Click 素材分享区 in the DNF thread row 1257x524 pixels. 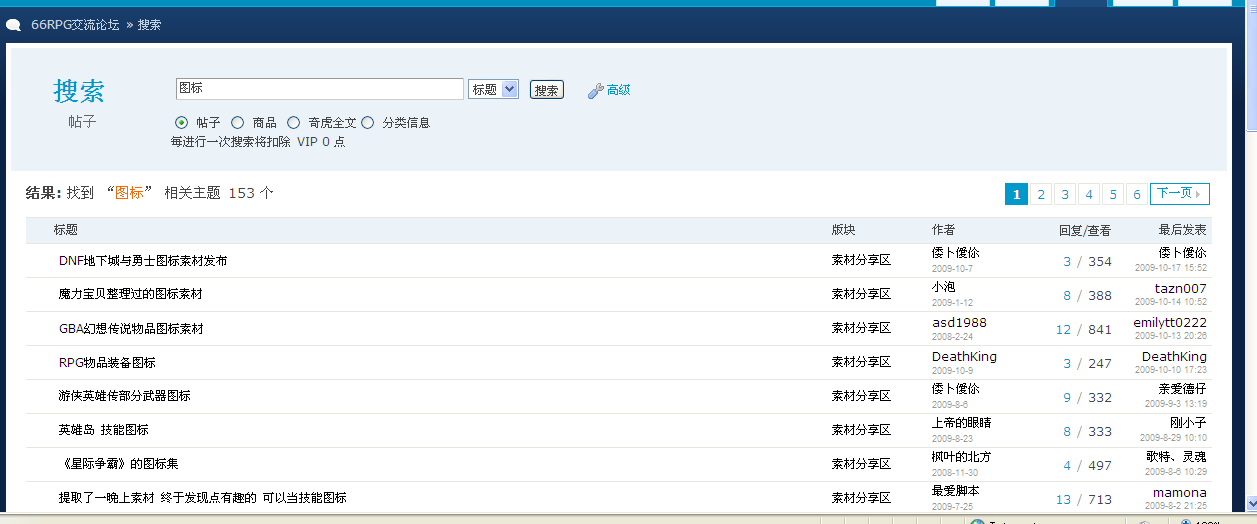(x=861, y=261)
